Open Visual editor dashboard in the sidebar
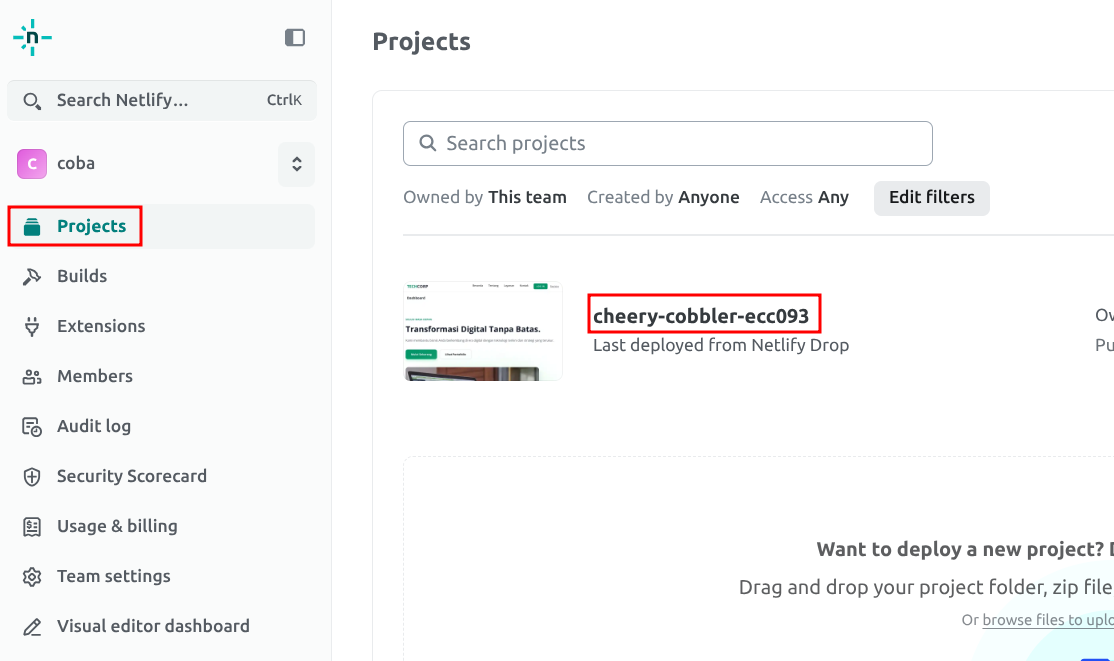The width and height of the screenshot is (1114, 661). pos(162,626)
